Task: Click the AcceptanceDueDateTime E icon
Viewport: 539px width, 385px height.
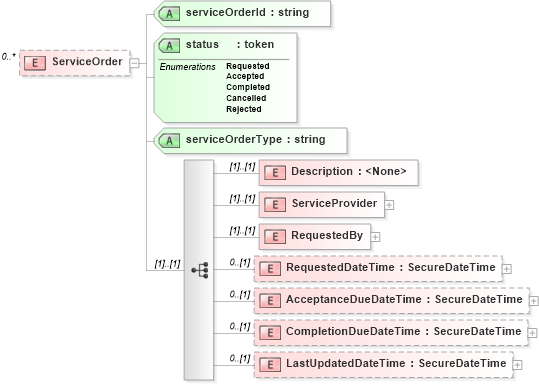Action: [270, 301]
